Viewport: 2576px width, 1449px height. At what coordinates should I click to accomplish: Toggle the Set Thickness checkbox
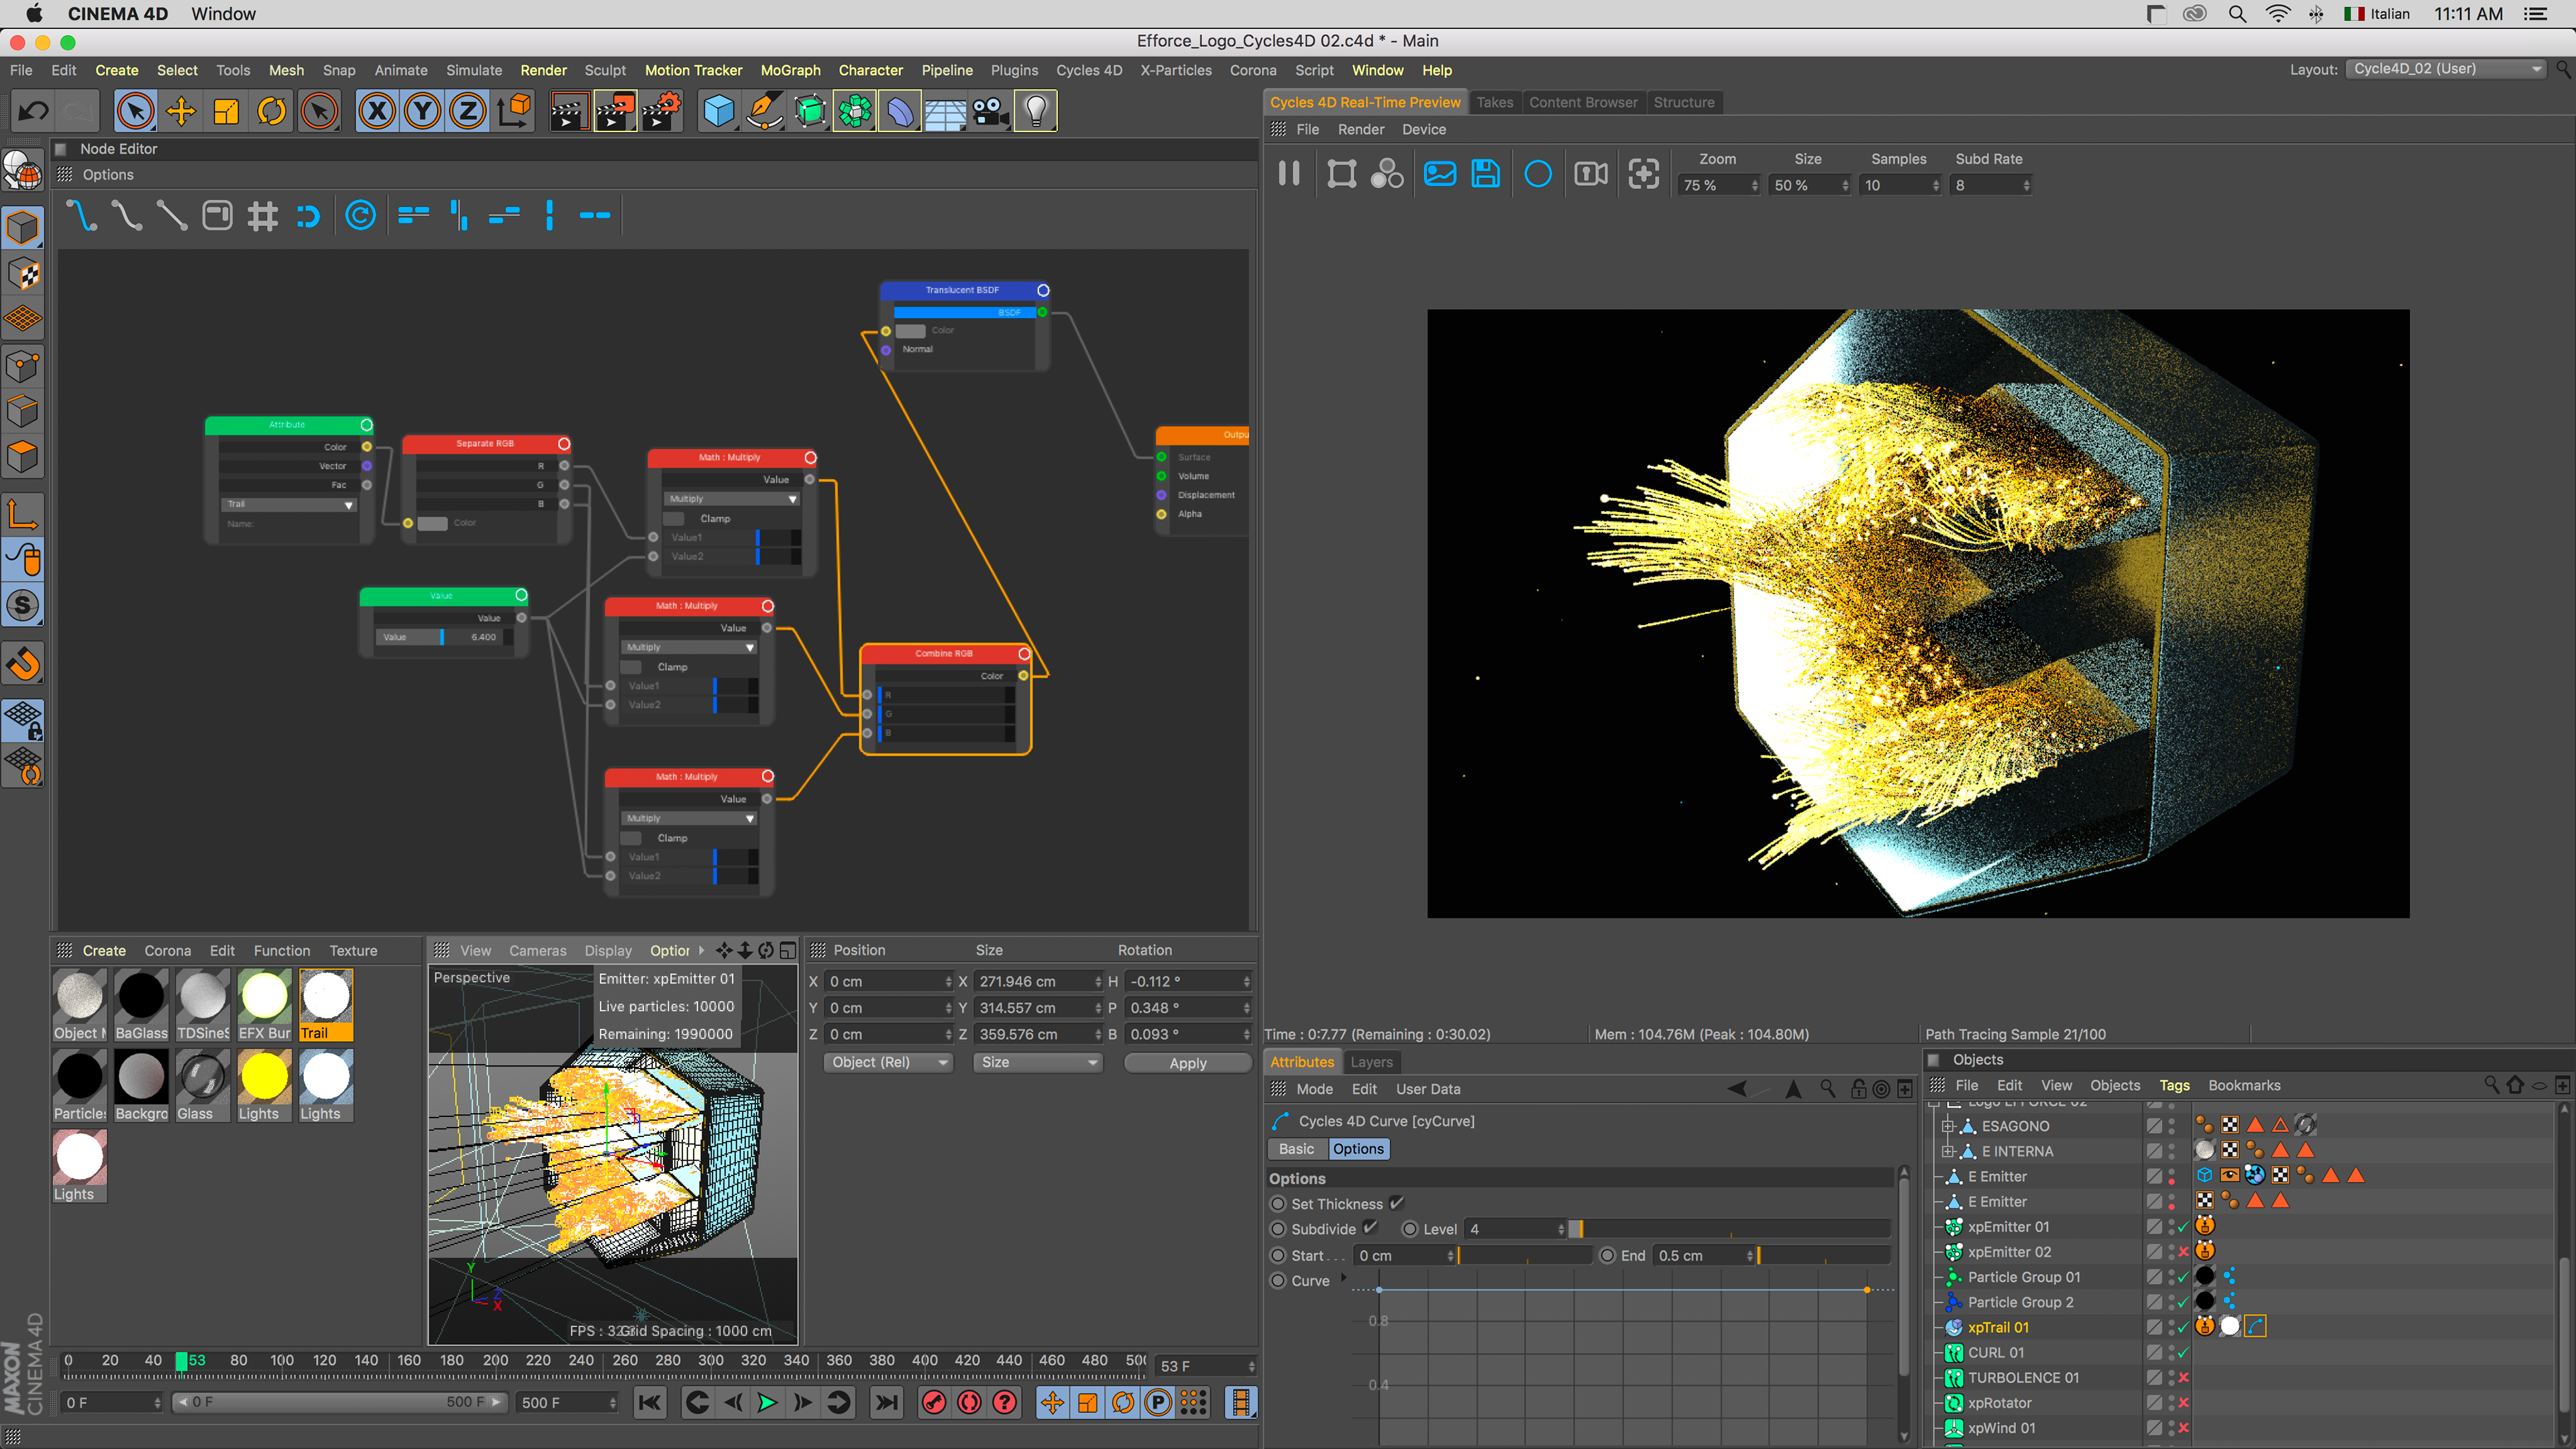coord(1396,1203)
